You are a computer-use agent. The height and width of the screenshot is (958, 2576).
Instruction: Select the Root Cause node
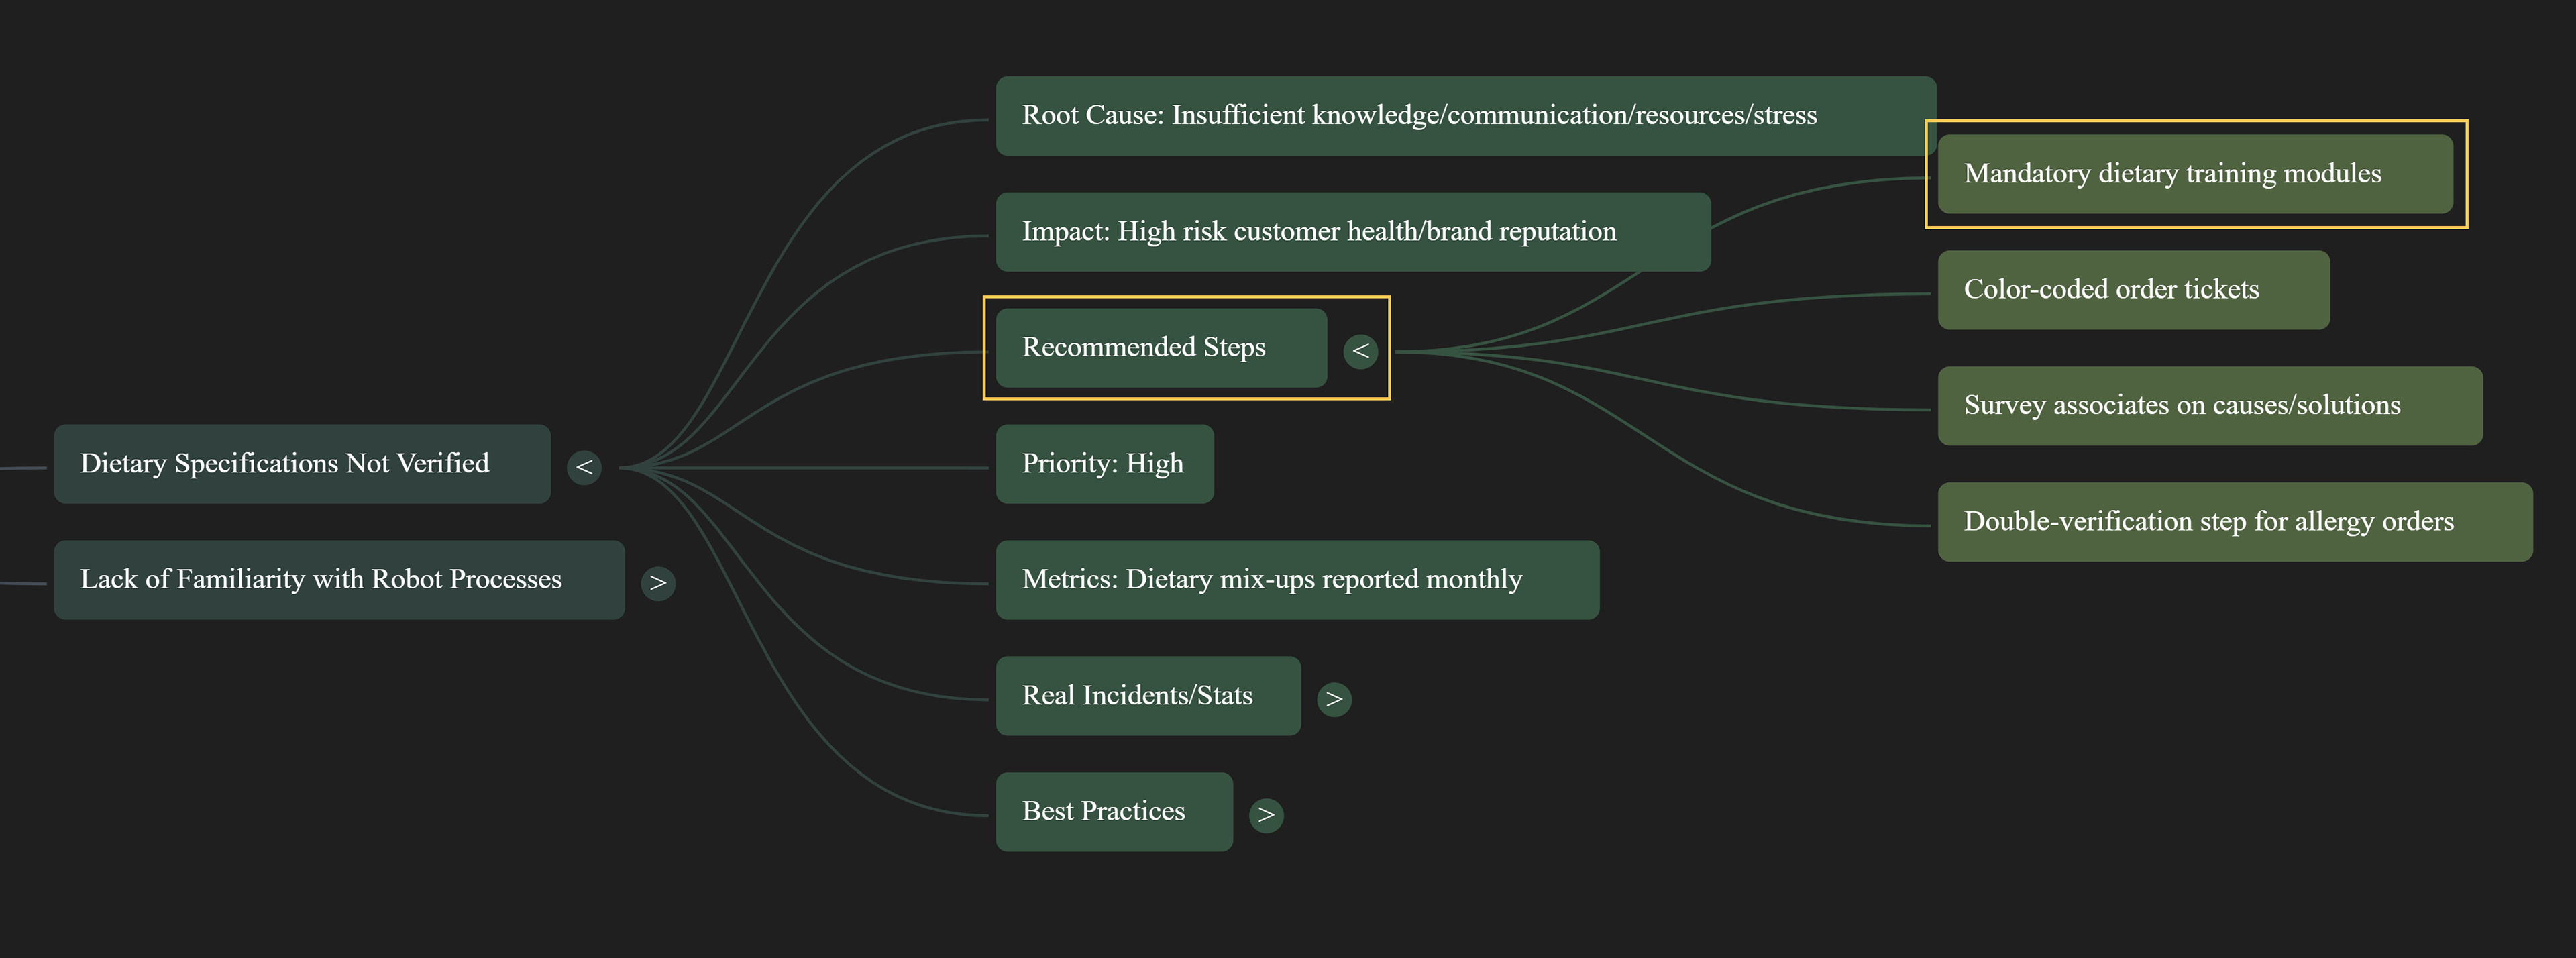[x=1466, y=116]
